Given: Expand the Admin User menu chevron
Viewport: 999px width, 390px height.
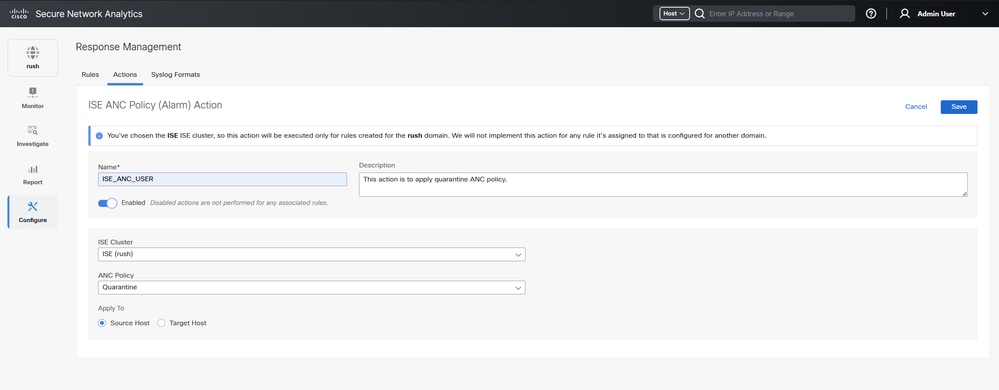Looking at the screenshot, I should pos(984,14).
